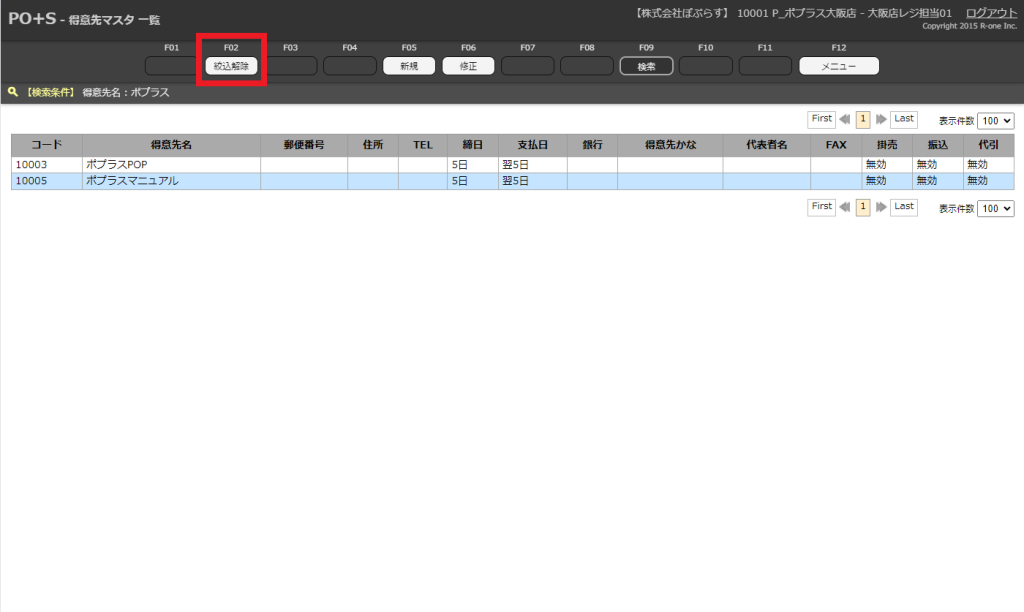Click the top previous page arrow
The height and width of the screenshot is (612, 1024).
coord(845,119)
